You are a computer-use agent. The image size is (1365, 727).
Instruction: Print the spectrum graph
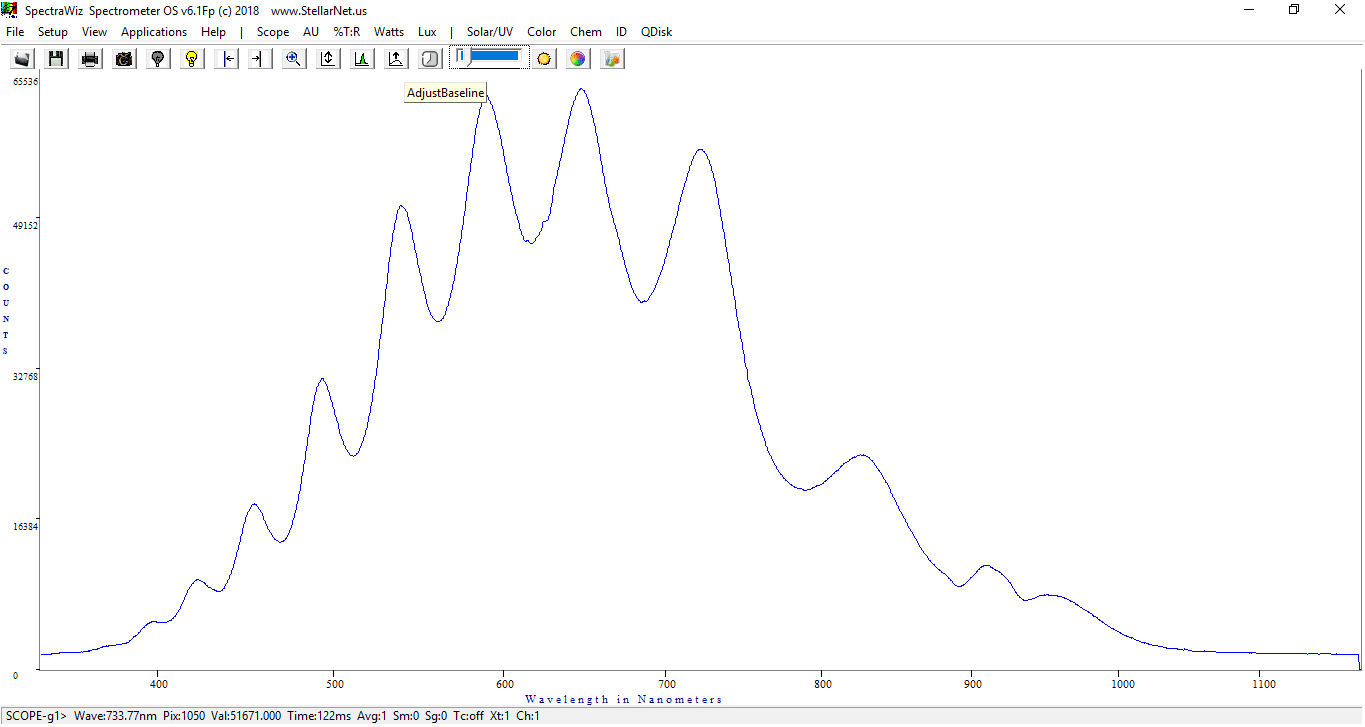click(x=90, y=59)
